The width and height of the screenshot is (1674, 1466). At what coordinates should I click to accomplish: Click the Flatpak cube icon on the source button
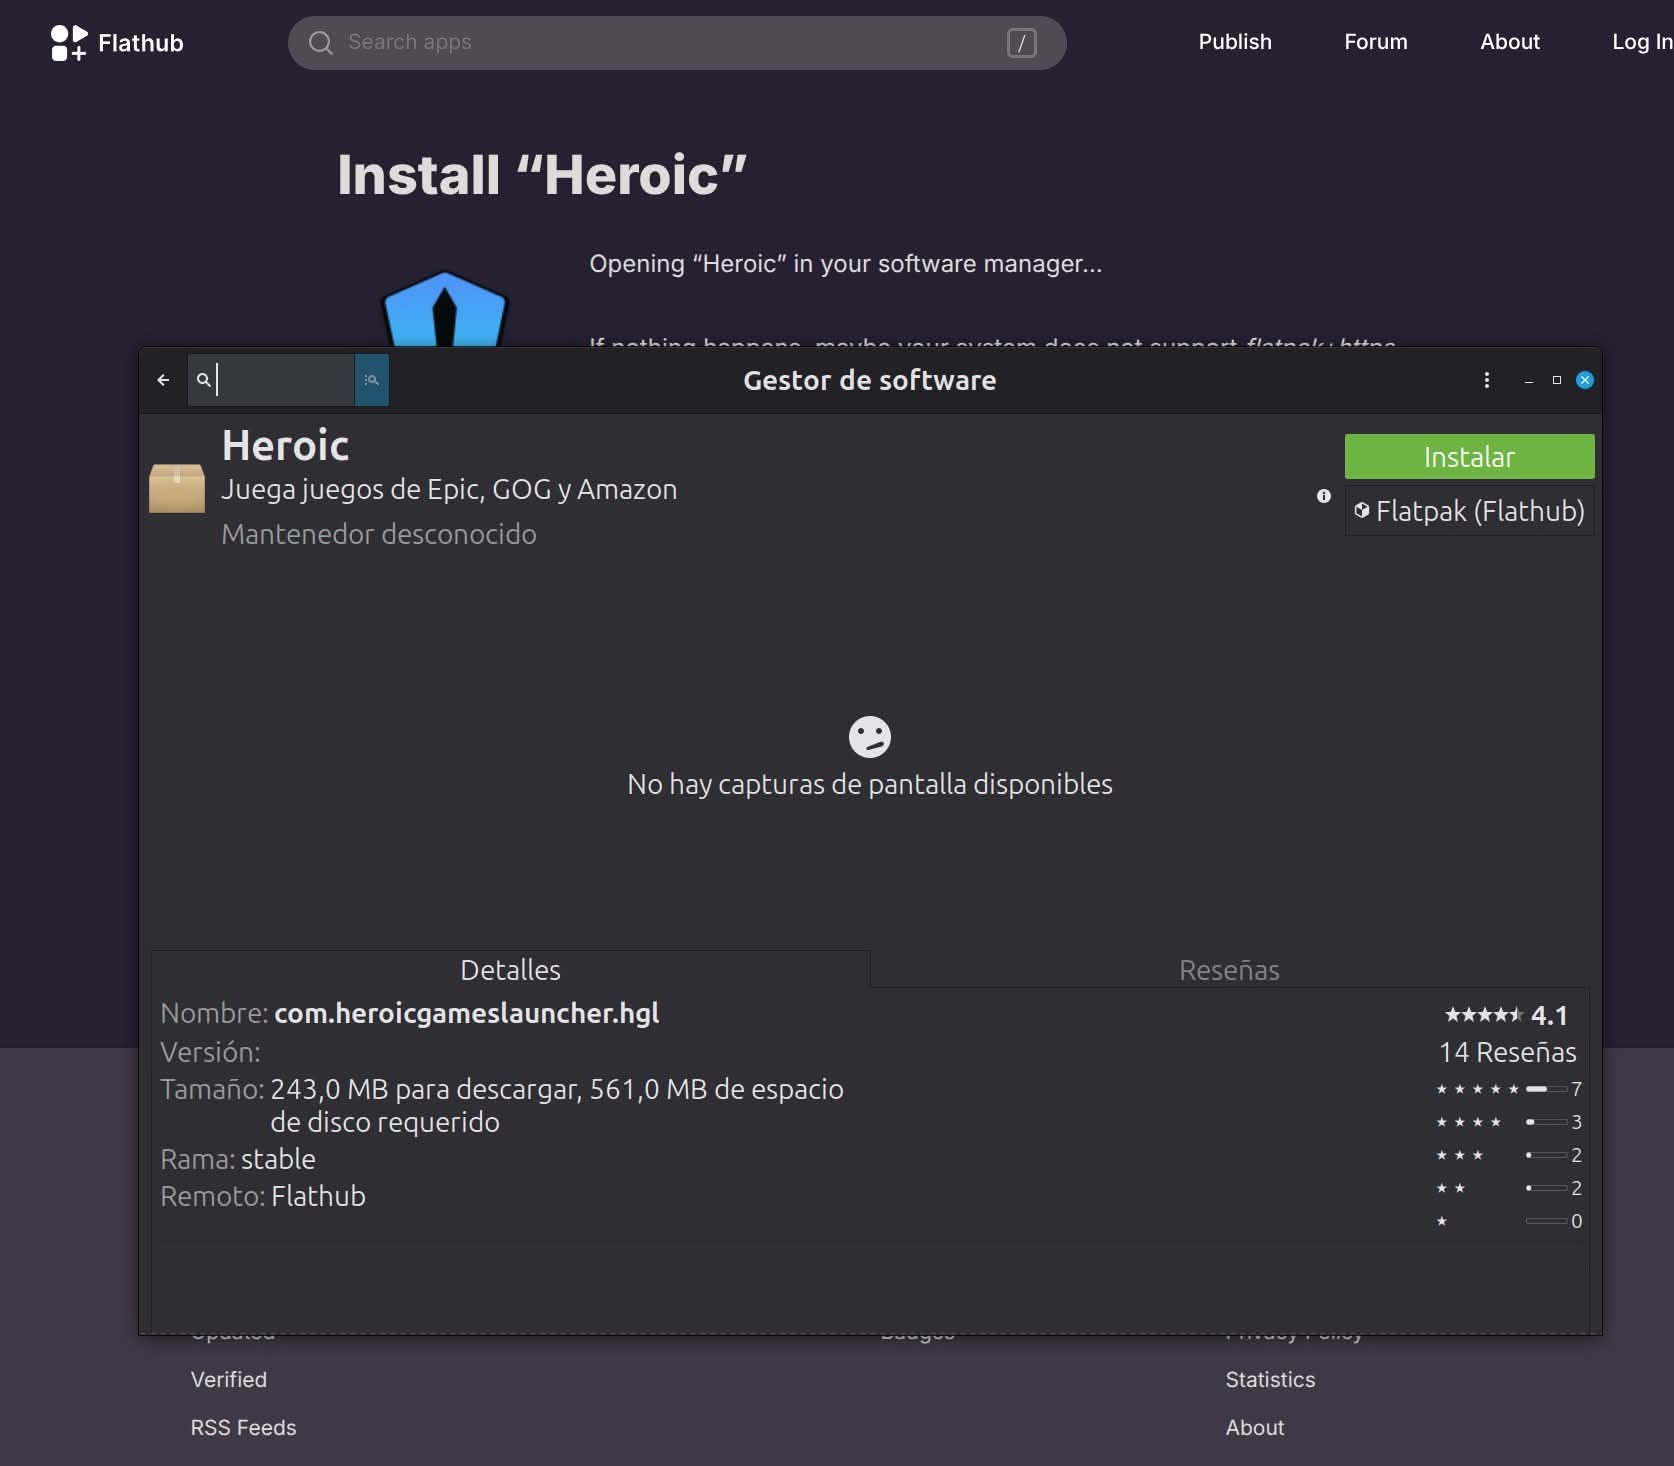[x=1362, y=511]
